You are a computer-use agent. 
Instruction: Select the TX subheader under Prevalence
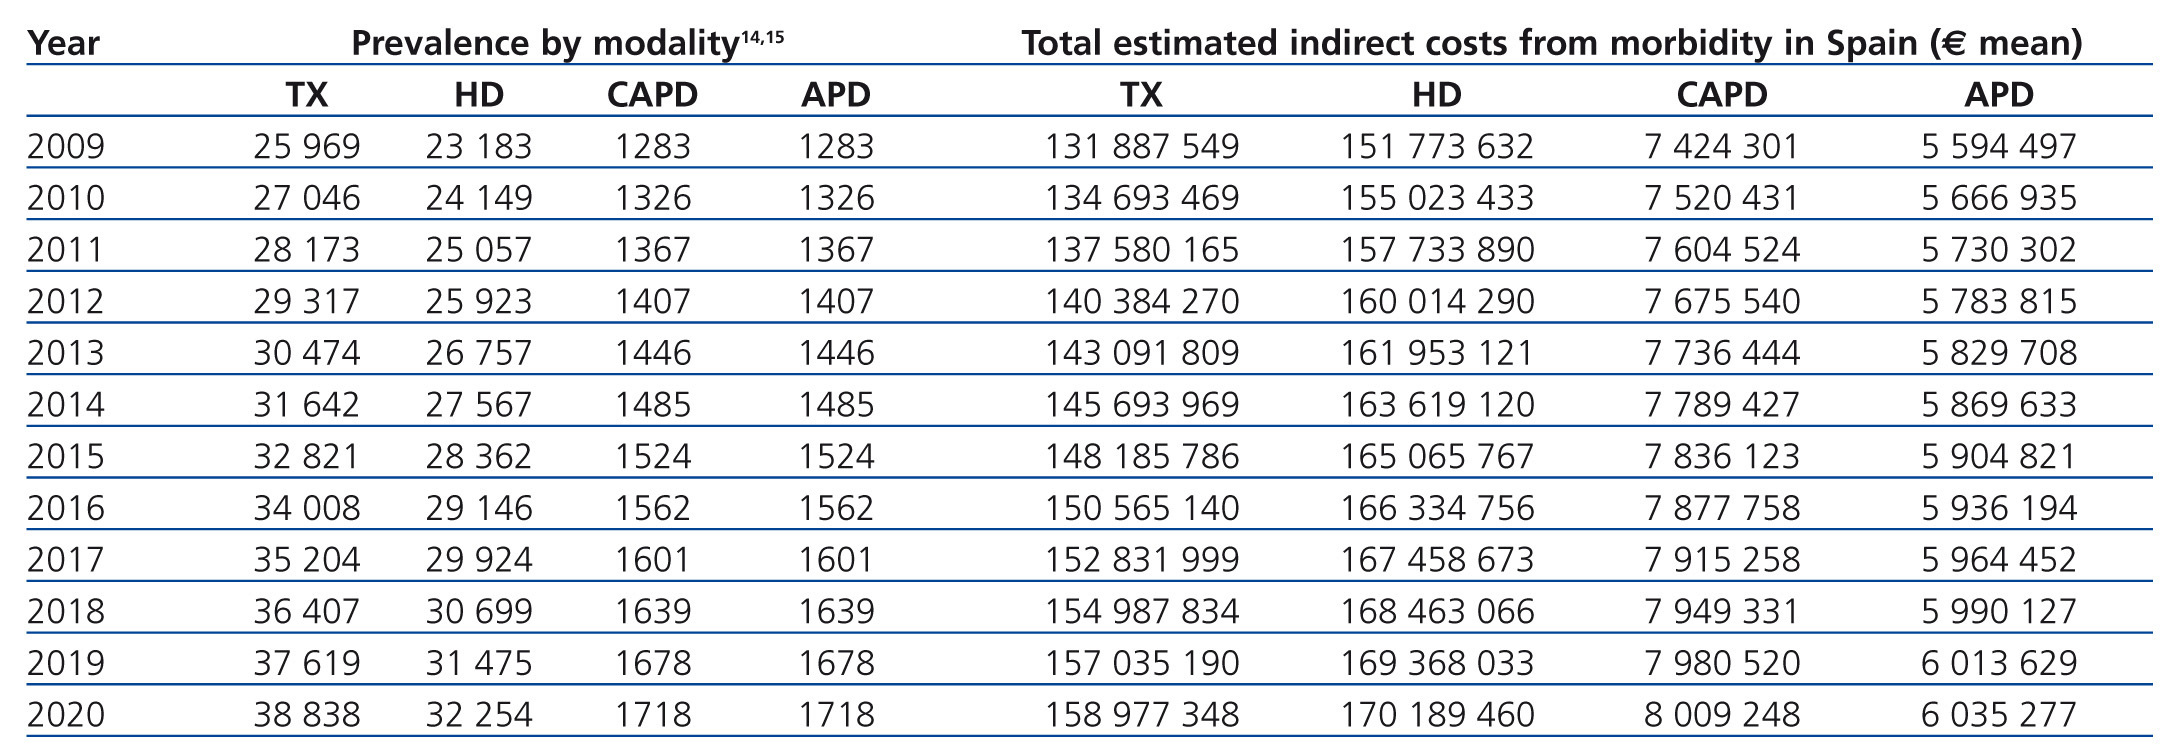[x=306, y=95]
